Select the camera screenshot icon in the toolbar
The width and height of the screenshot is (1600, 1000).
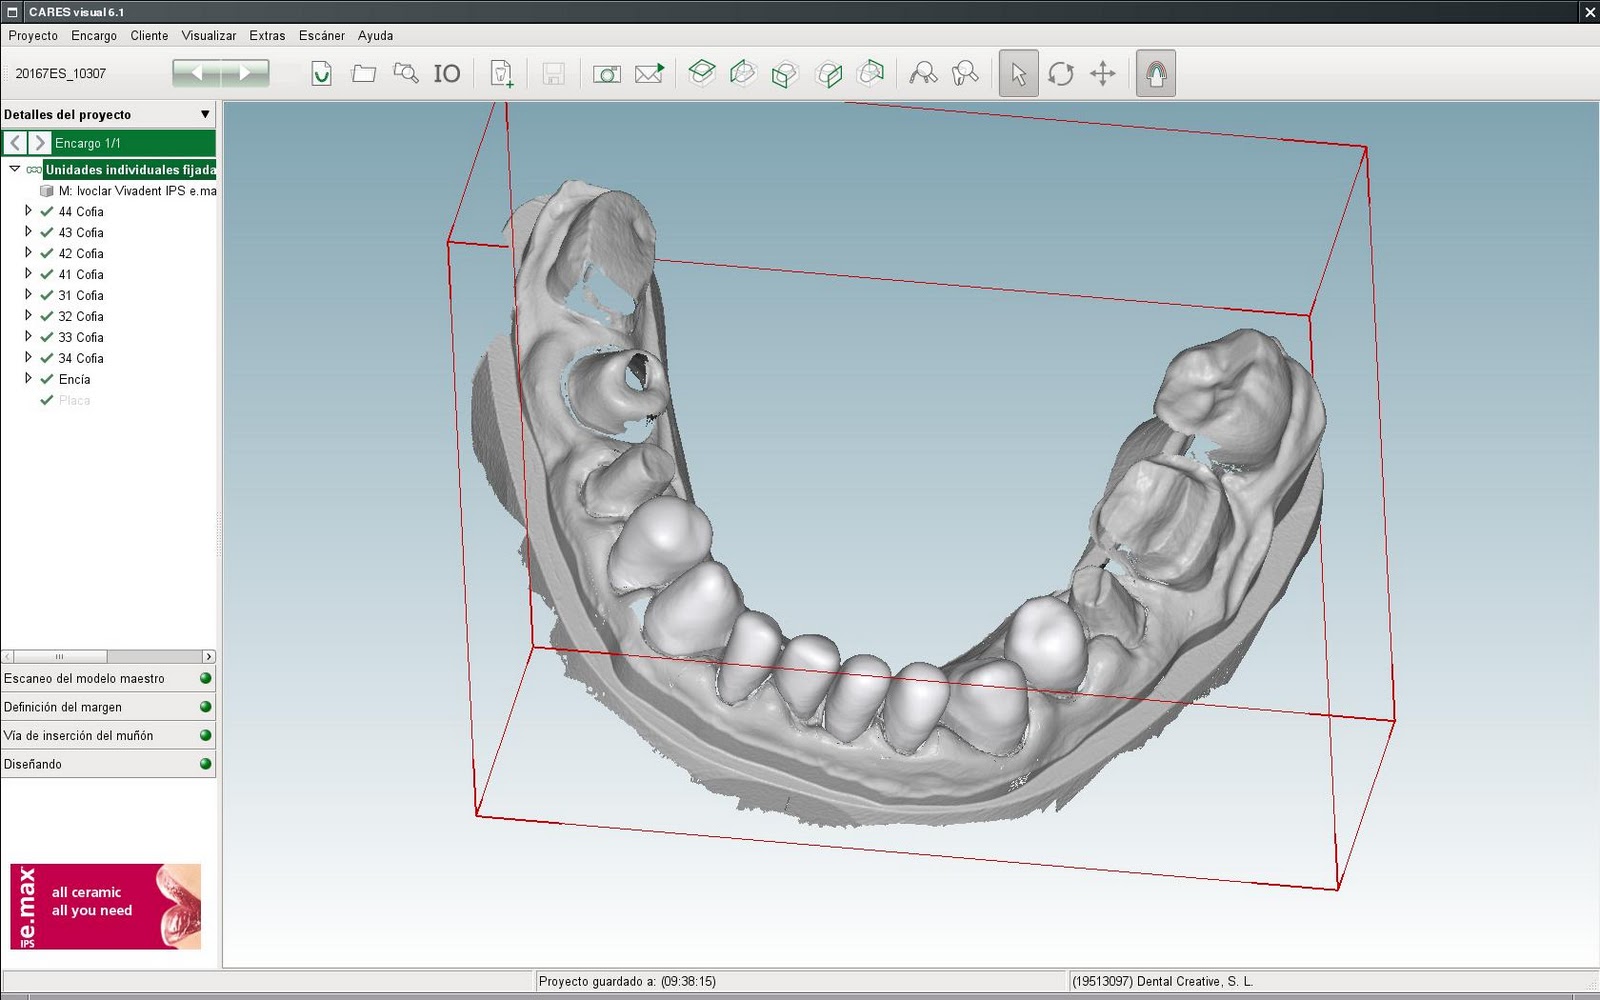606,73
